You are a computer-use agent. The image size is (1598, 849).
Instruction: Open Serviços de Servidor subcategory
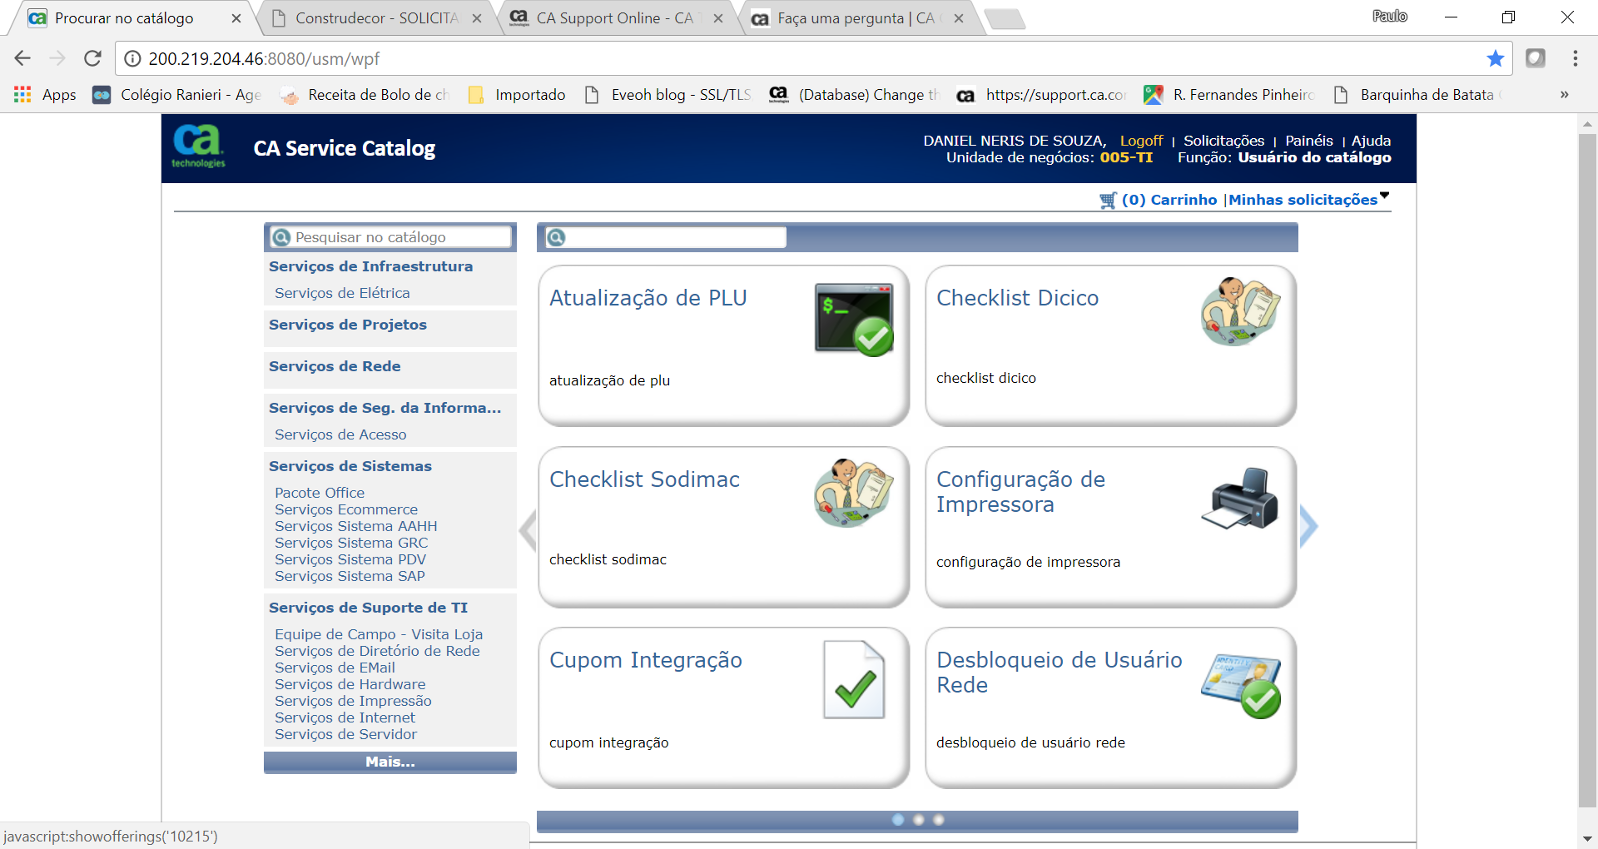pos(346,734)
